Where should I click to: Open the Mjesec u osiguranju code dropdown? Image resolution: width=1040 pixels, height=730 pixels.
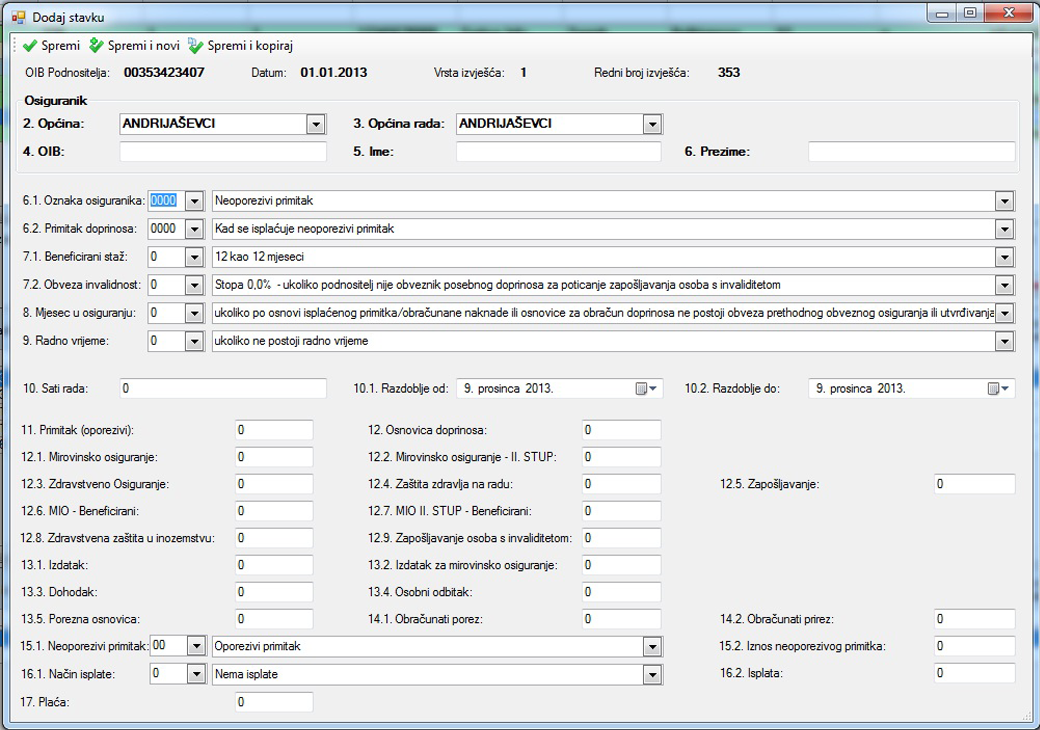[194, 313]
